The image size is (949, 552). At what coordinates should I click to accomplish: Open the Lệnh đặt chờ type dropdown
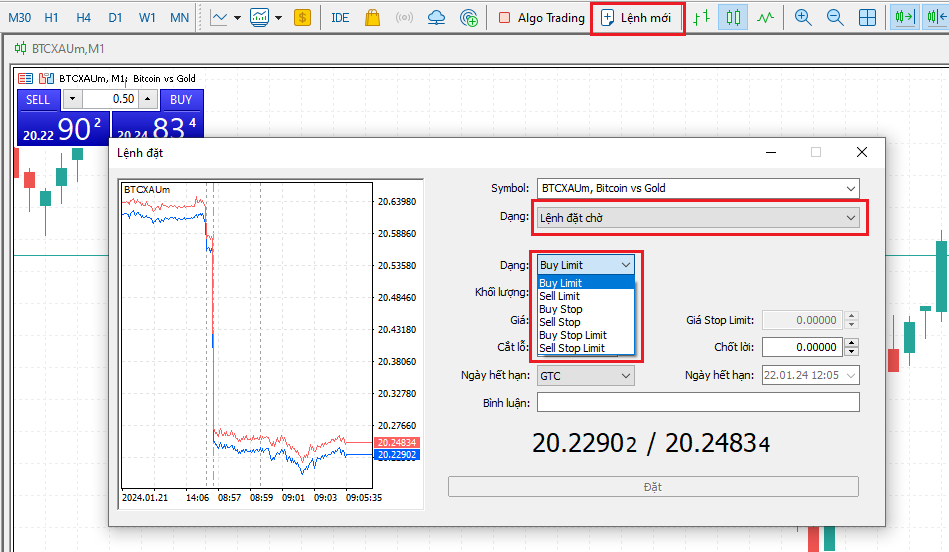click(x=698, y=218)
